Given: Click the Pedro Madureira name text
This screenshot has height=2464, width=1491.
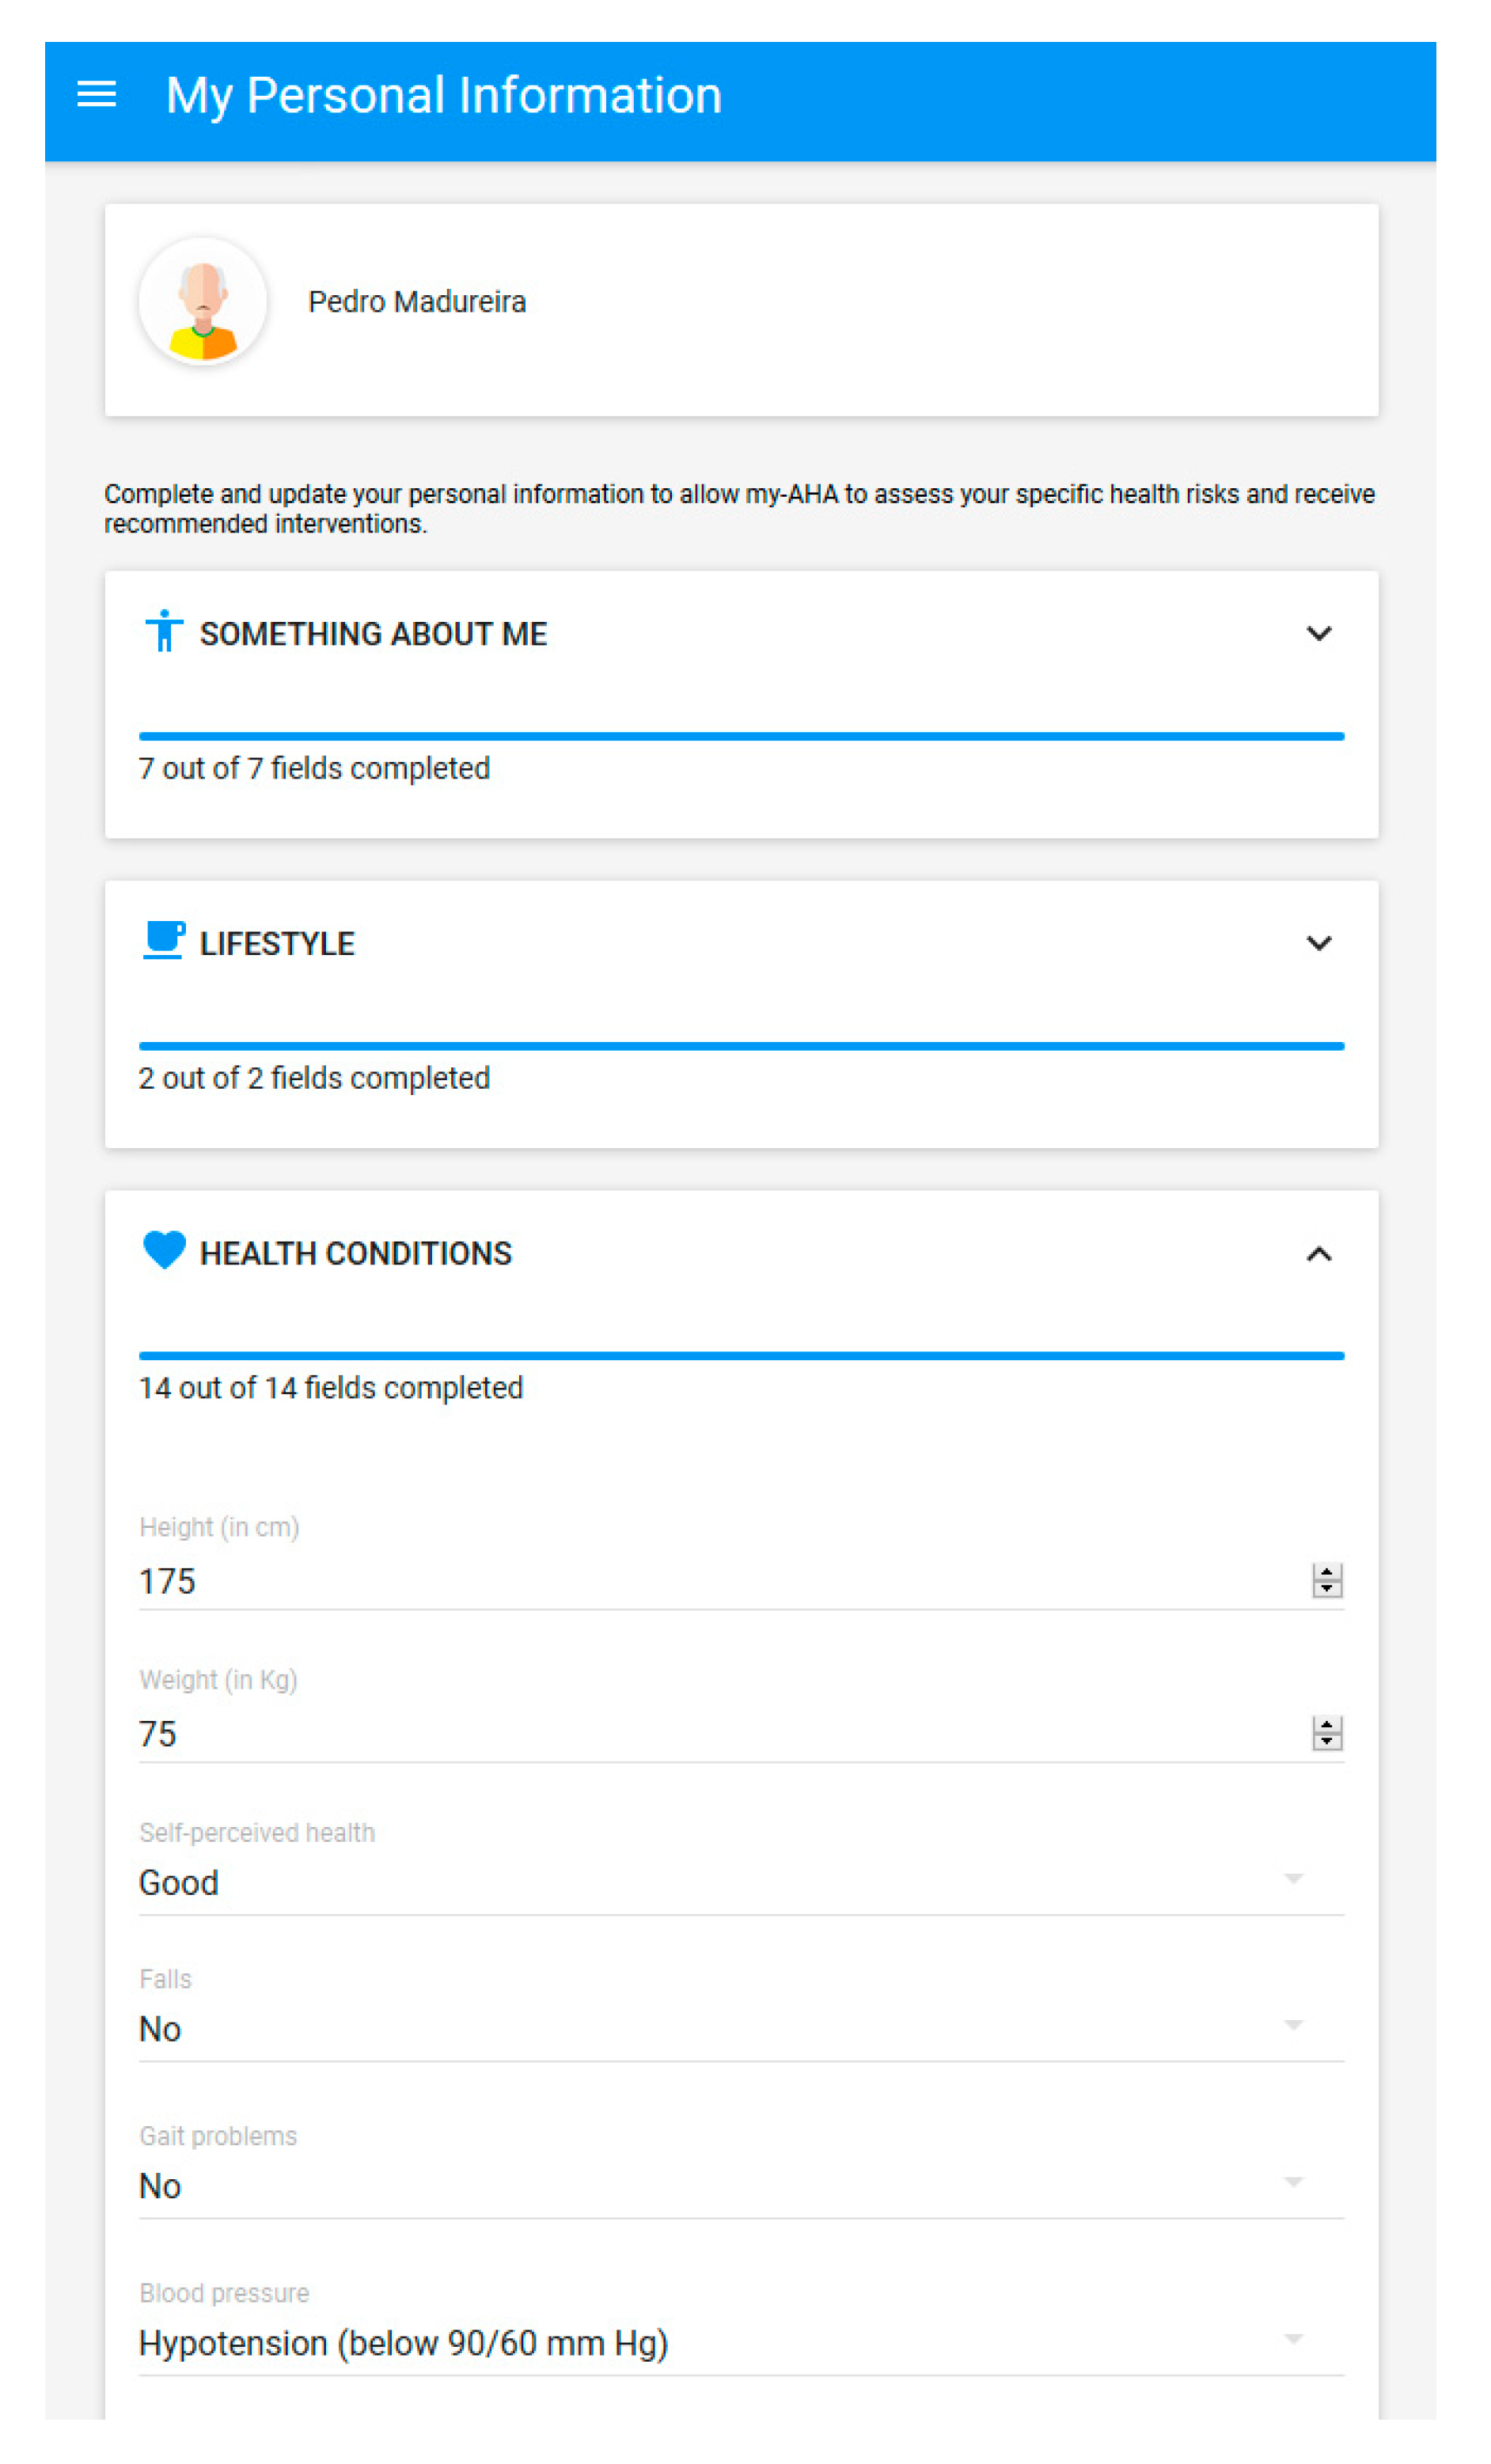Looking at the screenshot, I should pyautogui.click(x=417, y=302).
